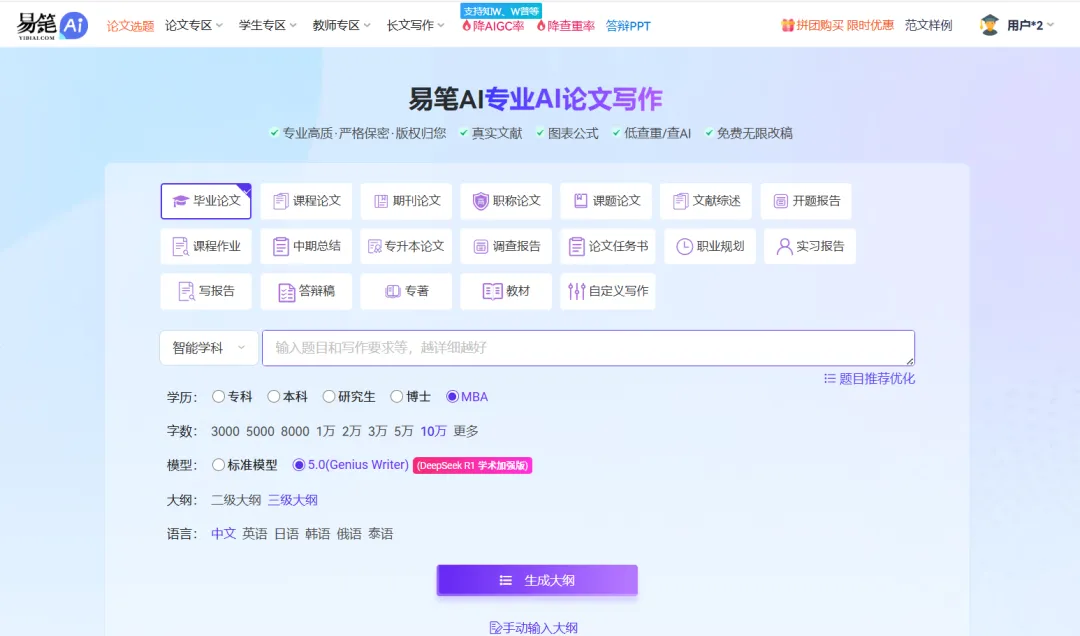Viewport: 1080px width, 636px height.
Task: Click 生成大纲 button
Action: (537, 580)
